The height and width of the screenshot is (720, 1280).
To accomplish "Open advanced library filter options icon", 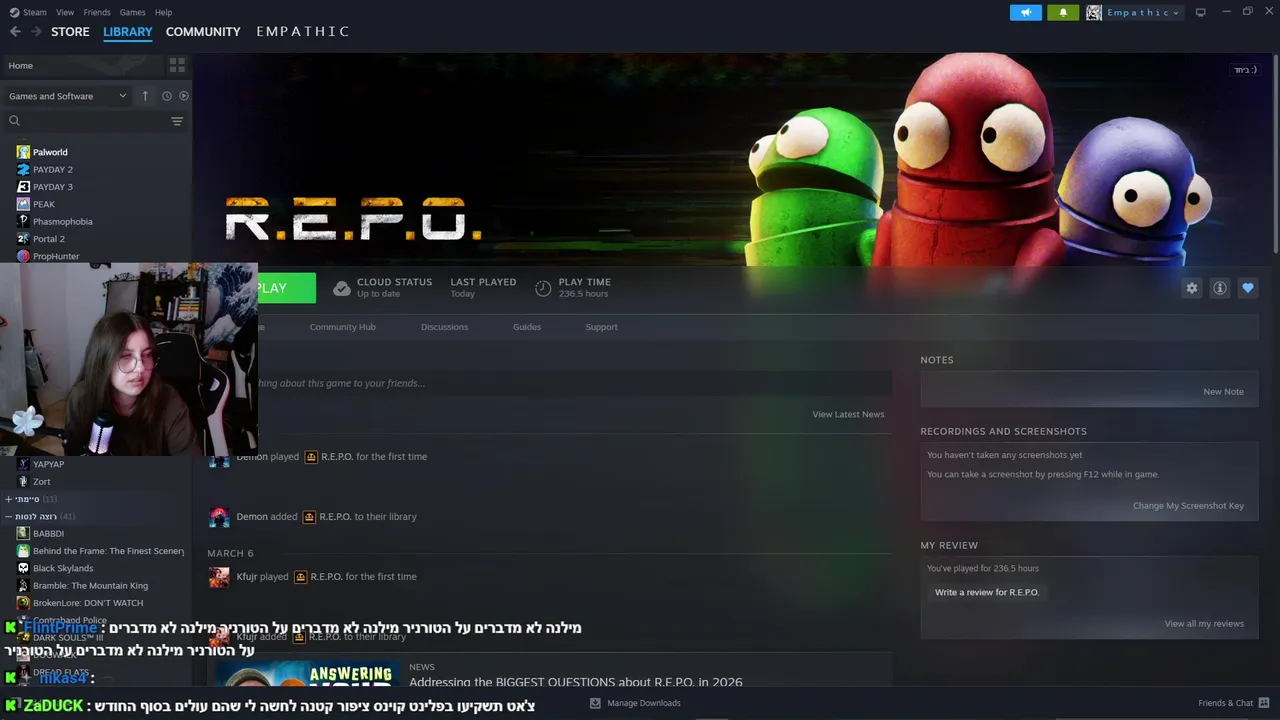I will [x=177, y=121].
